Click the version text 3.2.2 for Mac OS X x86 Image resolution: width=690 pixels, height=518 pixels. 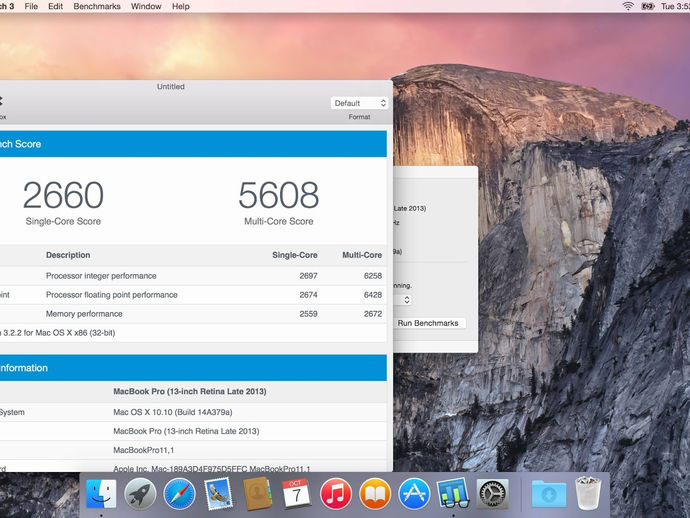tap(58, 333)
